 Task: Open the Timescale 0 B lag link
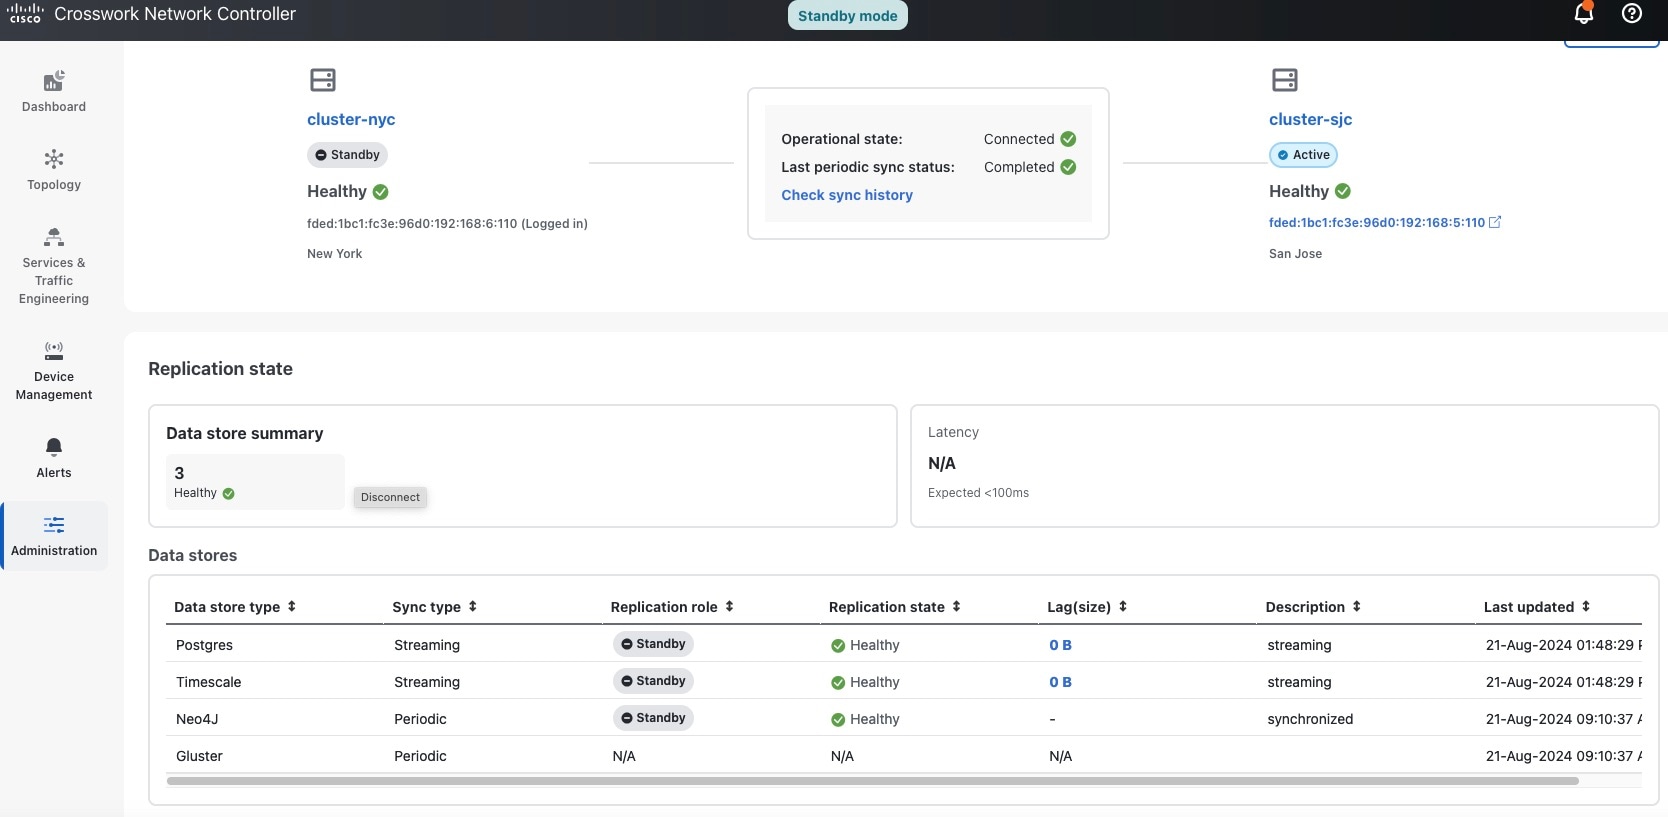1060,682
